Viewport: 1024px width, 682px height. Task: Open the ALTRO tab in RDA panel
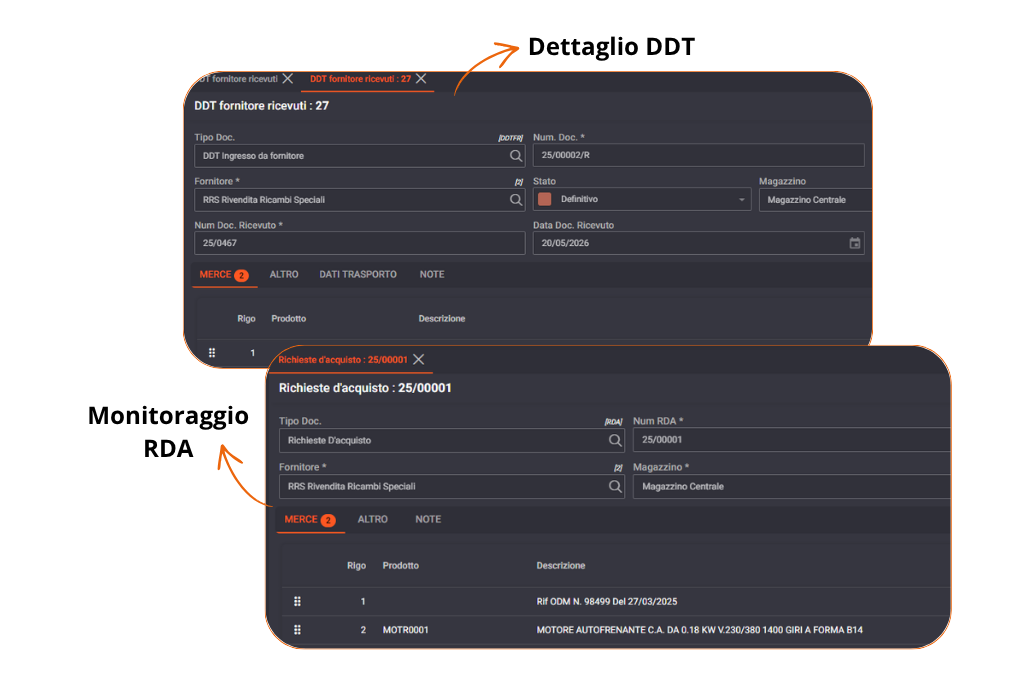(372, 519)
